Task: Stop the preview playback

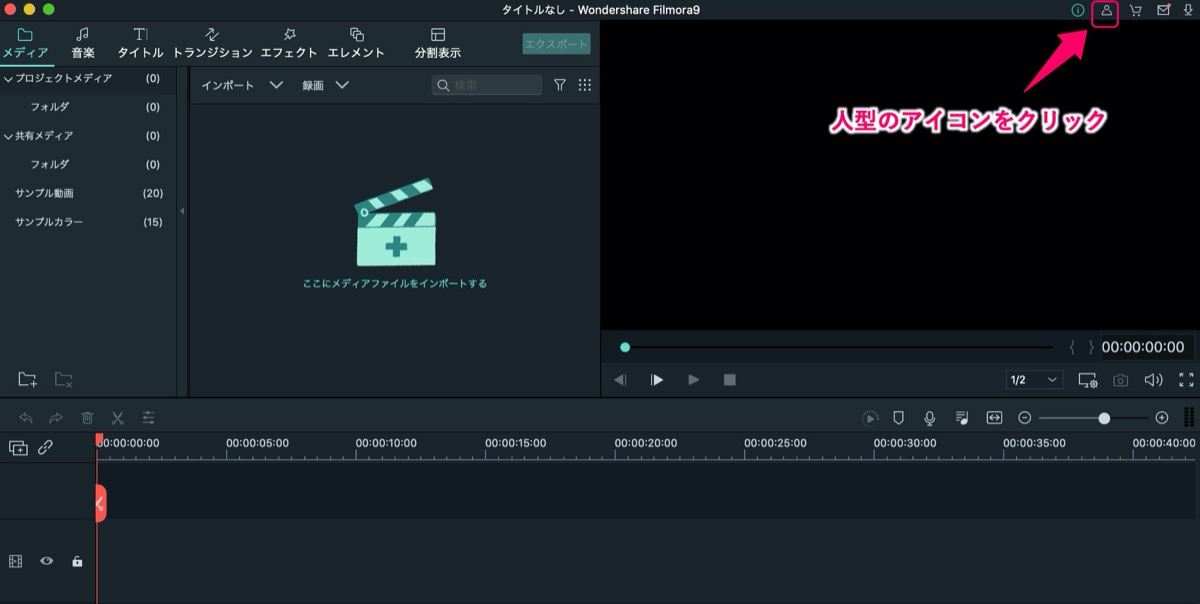Action: click(730, 380)
